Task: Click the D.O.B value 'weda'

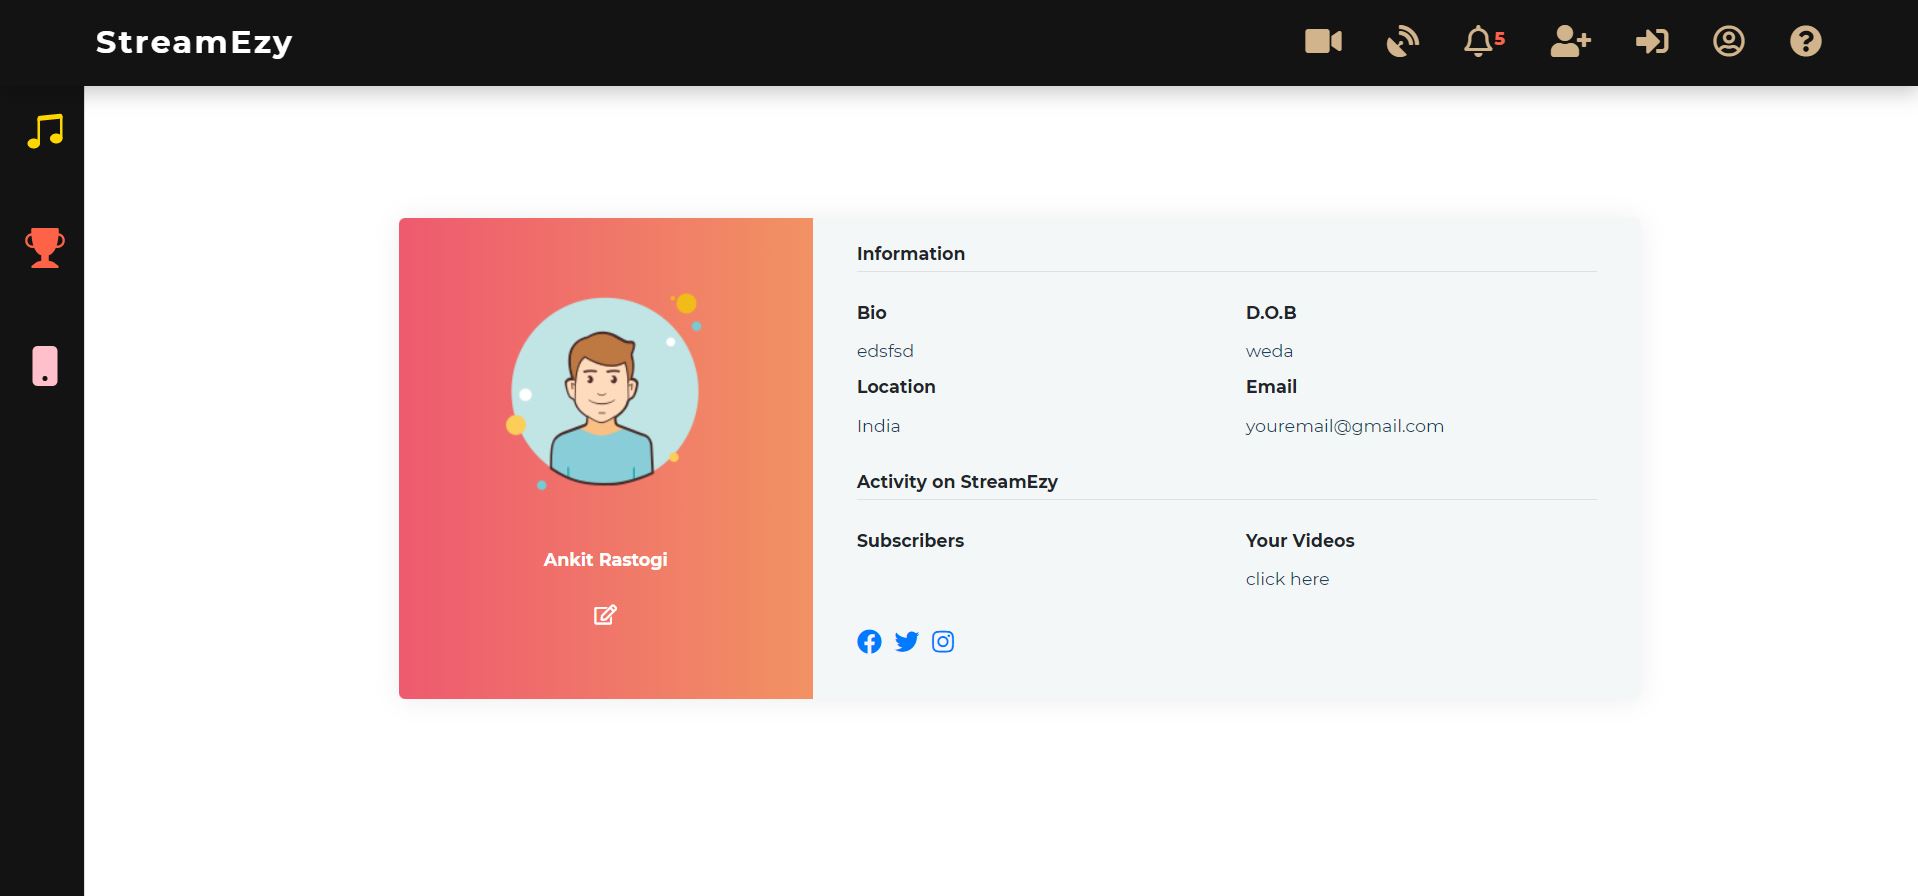Action: point(1269,351)
